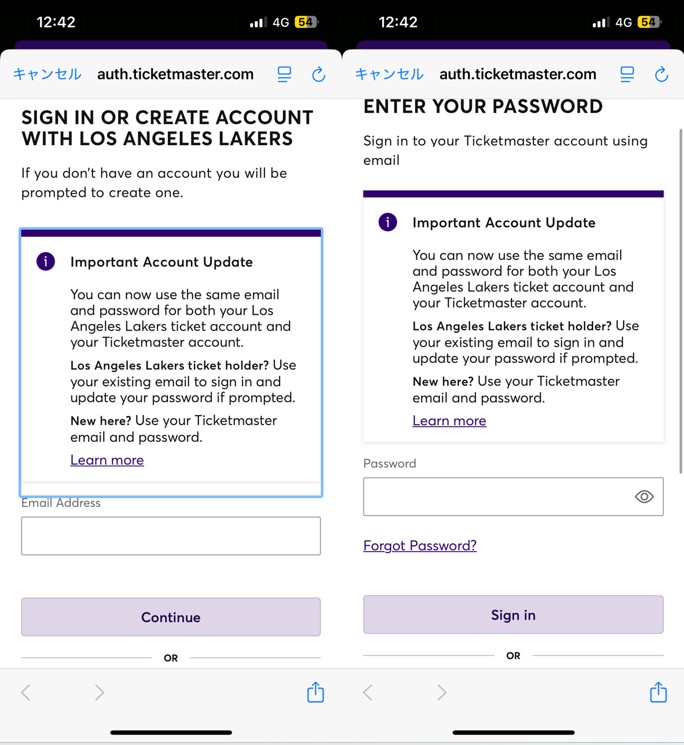684x745 pixels.
Task: Open Learn more link on sign-in page
Action: coord(107,460)
